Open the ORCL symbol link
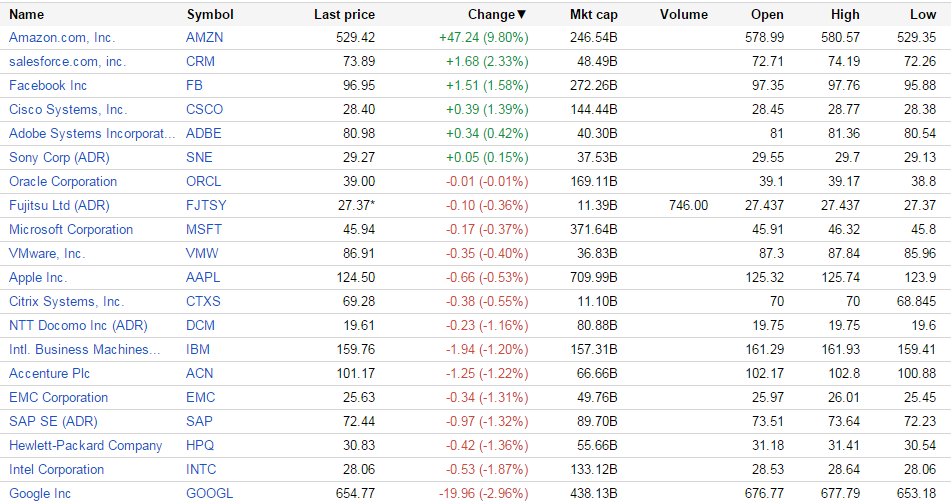This screenshot has height=503, width=951. coord(203,181)
